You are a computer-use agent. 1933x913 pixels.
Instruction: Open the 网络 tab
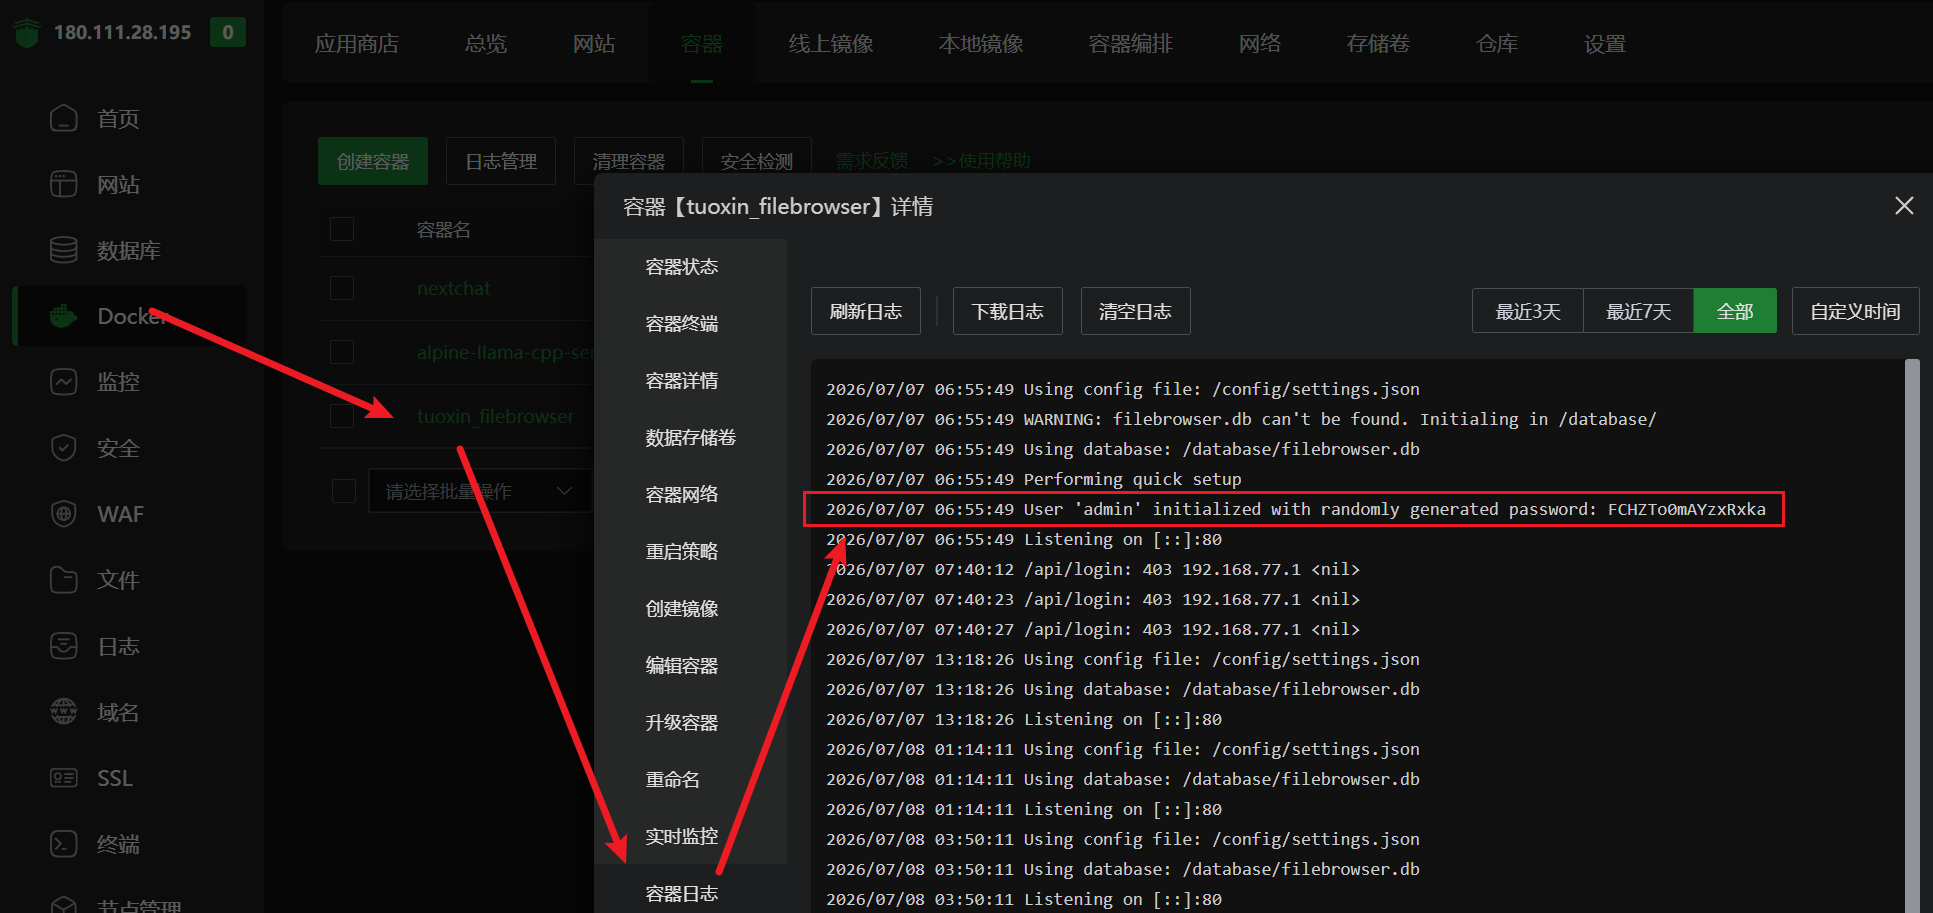(x=1260, y=44)
